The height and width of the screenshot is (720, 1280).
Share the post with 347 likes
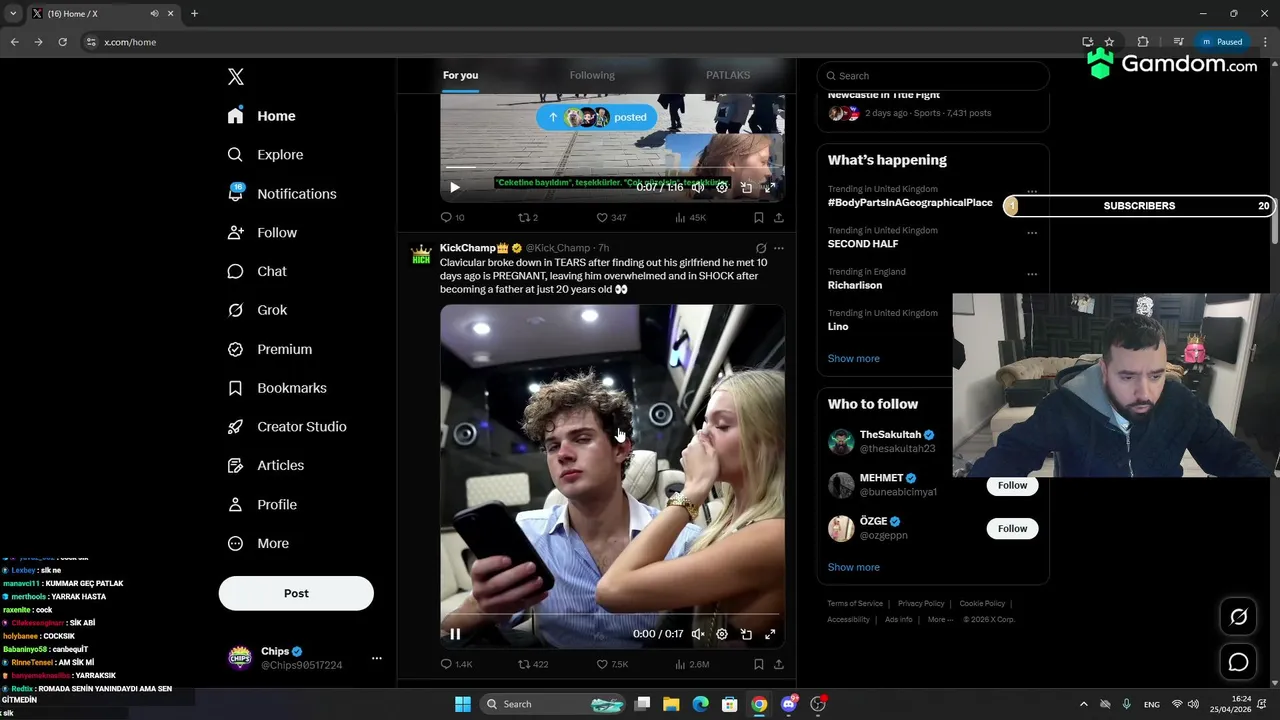coord(778,217)
